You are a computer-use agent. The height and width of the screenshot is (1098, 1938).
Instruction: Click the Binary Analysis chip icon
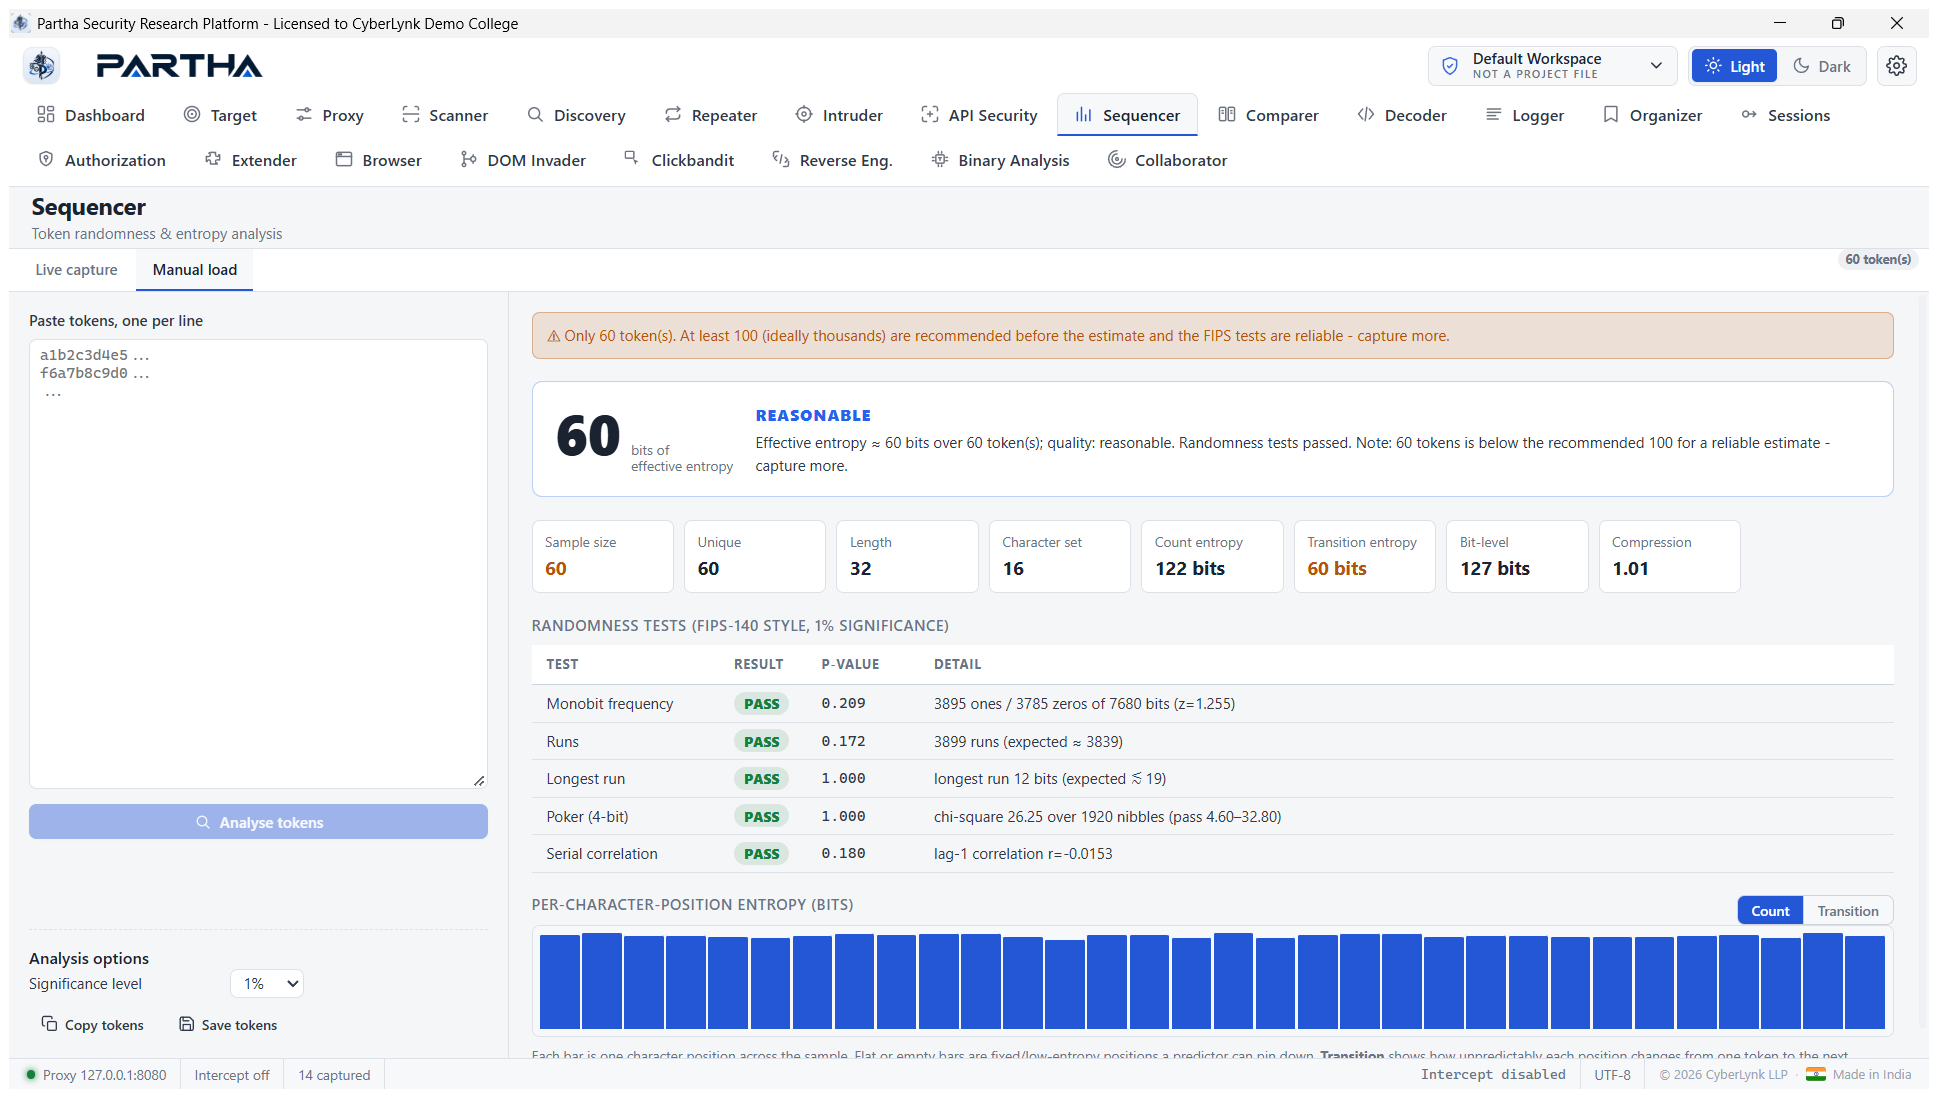940,160
